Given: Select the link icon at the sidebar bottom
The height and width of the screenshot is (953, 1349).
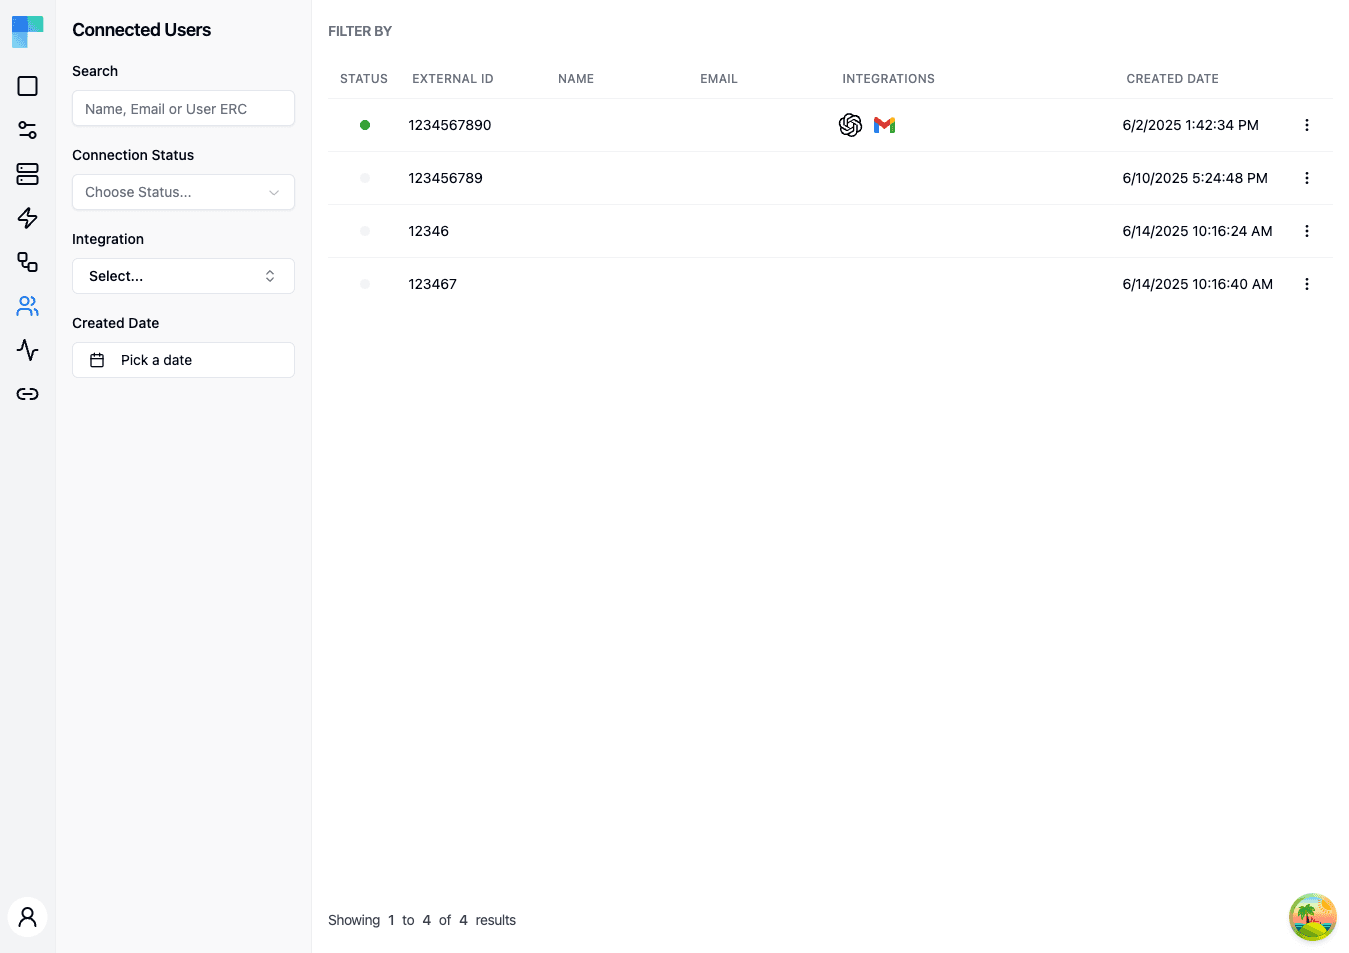Looking at the screenshot, I should 27,394.
